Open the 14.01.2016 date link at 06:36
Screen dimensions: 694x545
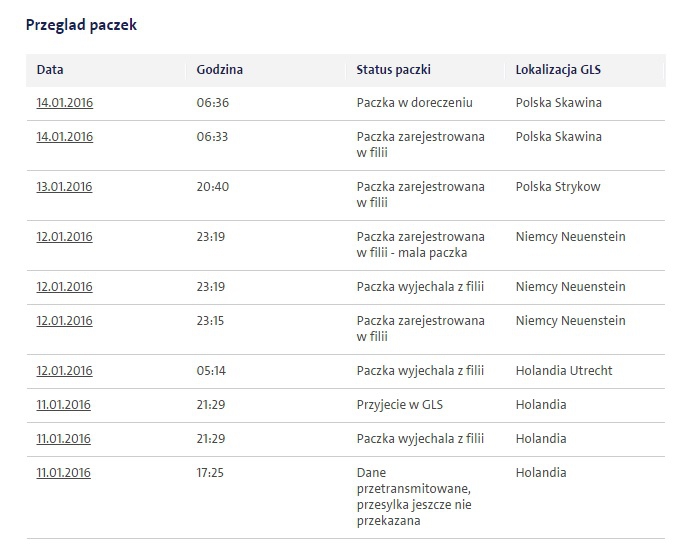64,103
